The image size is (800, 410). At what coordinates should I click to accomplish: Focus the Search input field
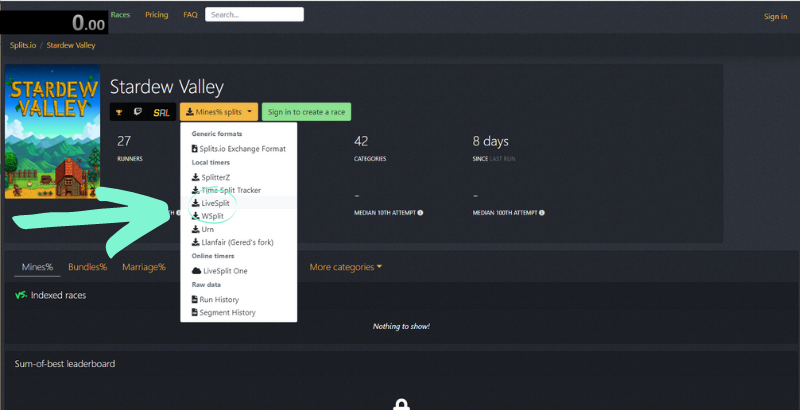click(x=254, y=15)
